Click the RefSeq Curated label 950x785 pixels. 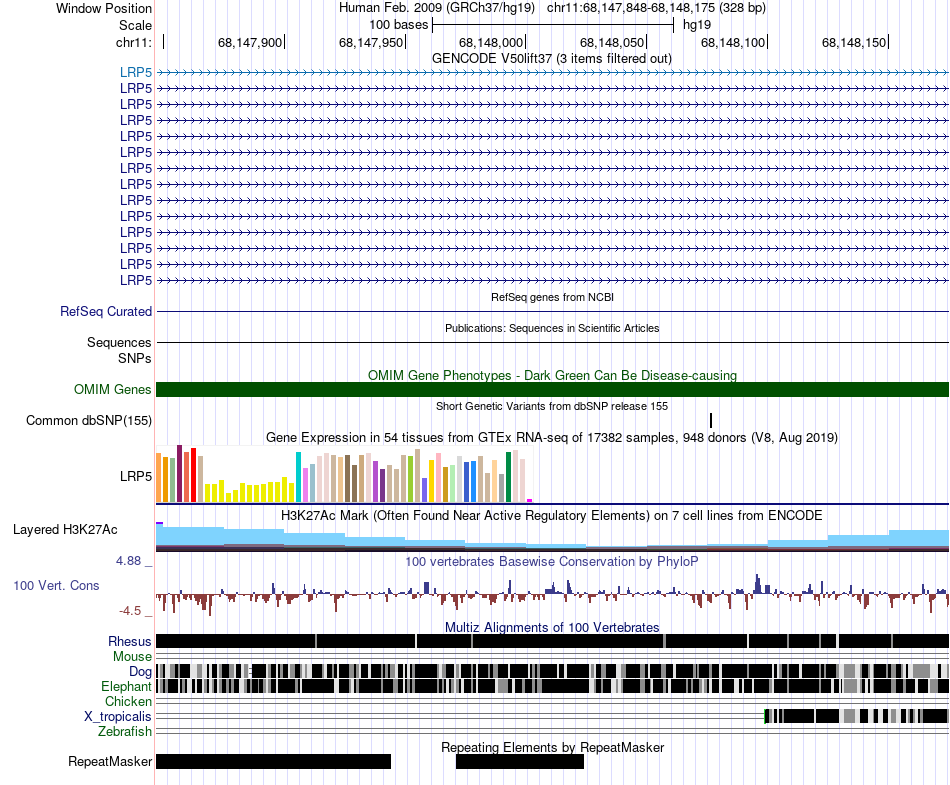[106, 311]
